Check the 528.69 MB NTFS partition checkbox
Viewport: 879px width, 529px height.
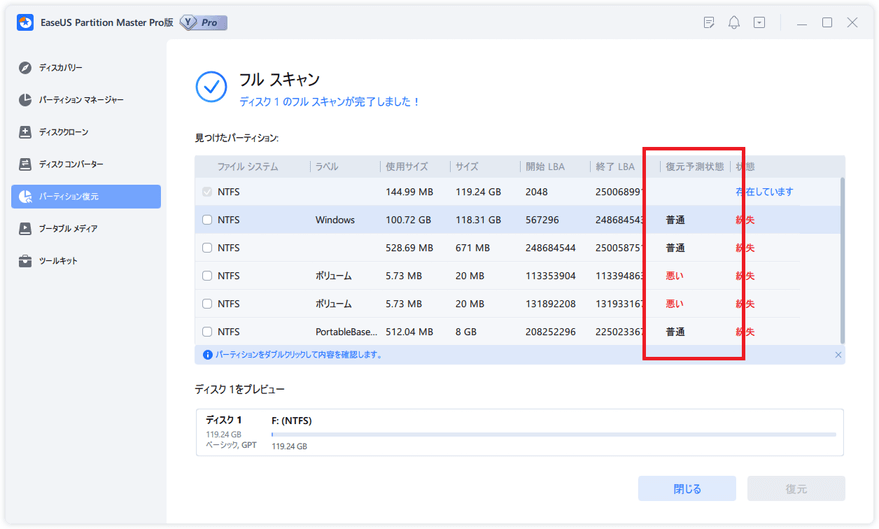(207, 248)
